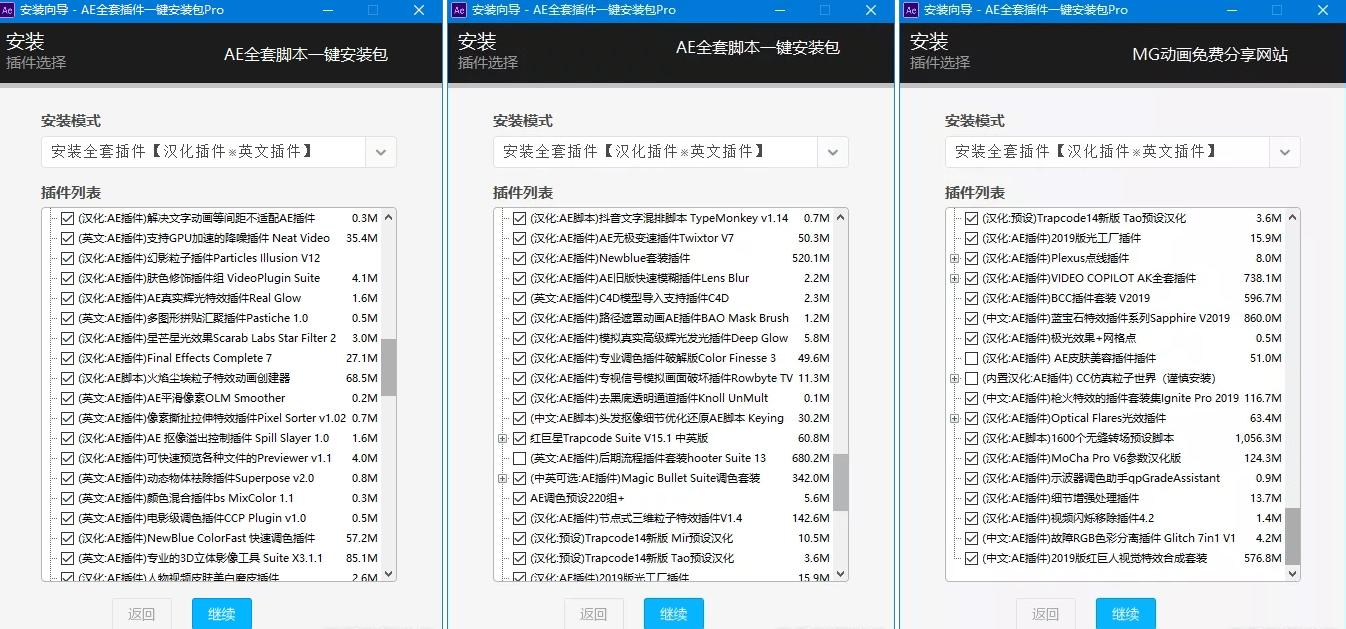1346x629 pixels.
Task: Uncheck TypeMonkey v1.14 script in middle window
Action: coord(520,218)
